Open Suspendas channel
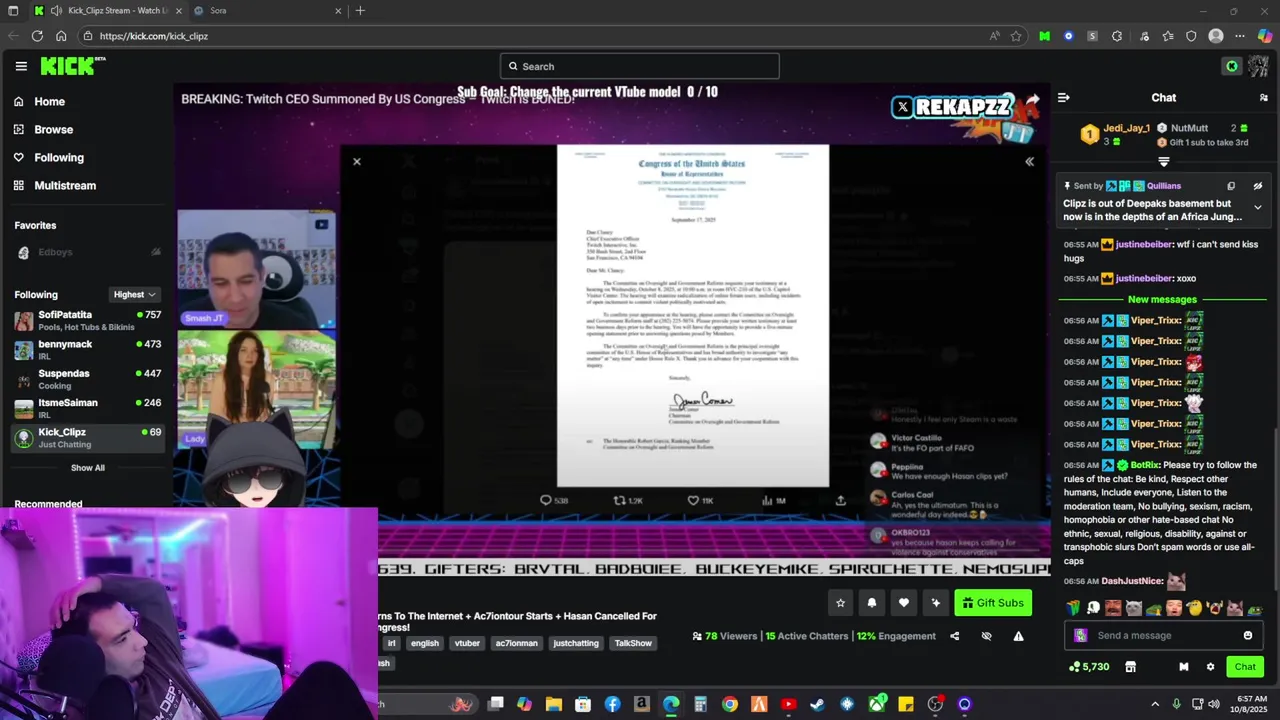 pyautogui.click(x=87, y=379)
